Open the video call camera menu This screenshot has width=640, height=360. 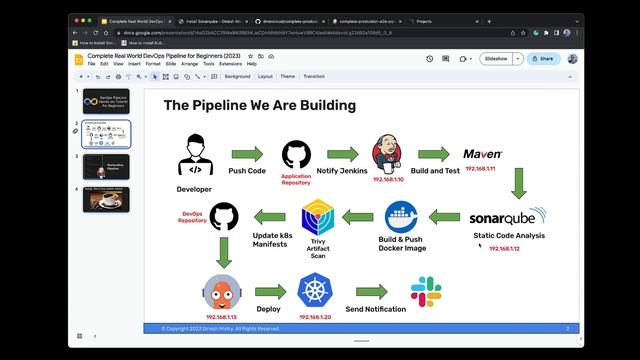coord(465,59)
